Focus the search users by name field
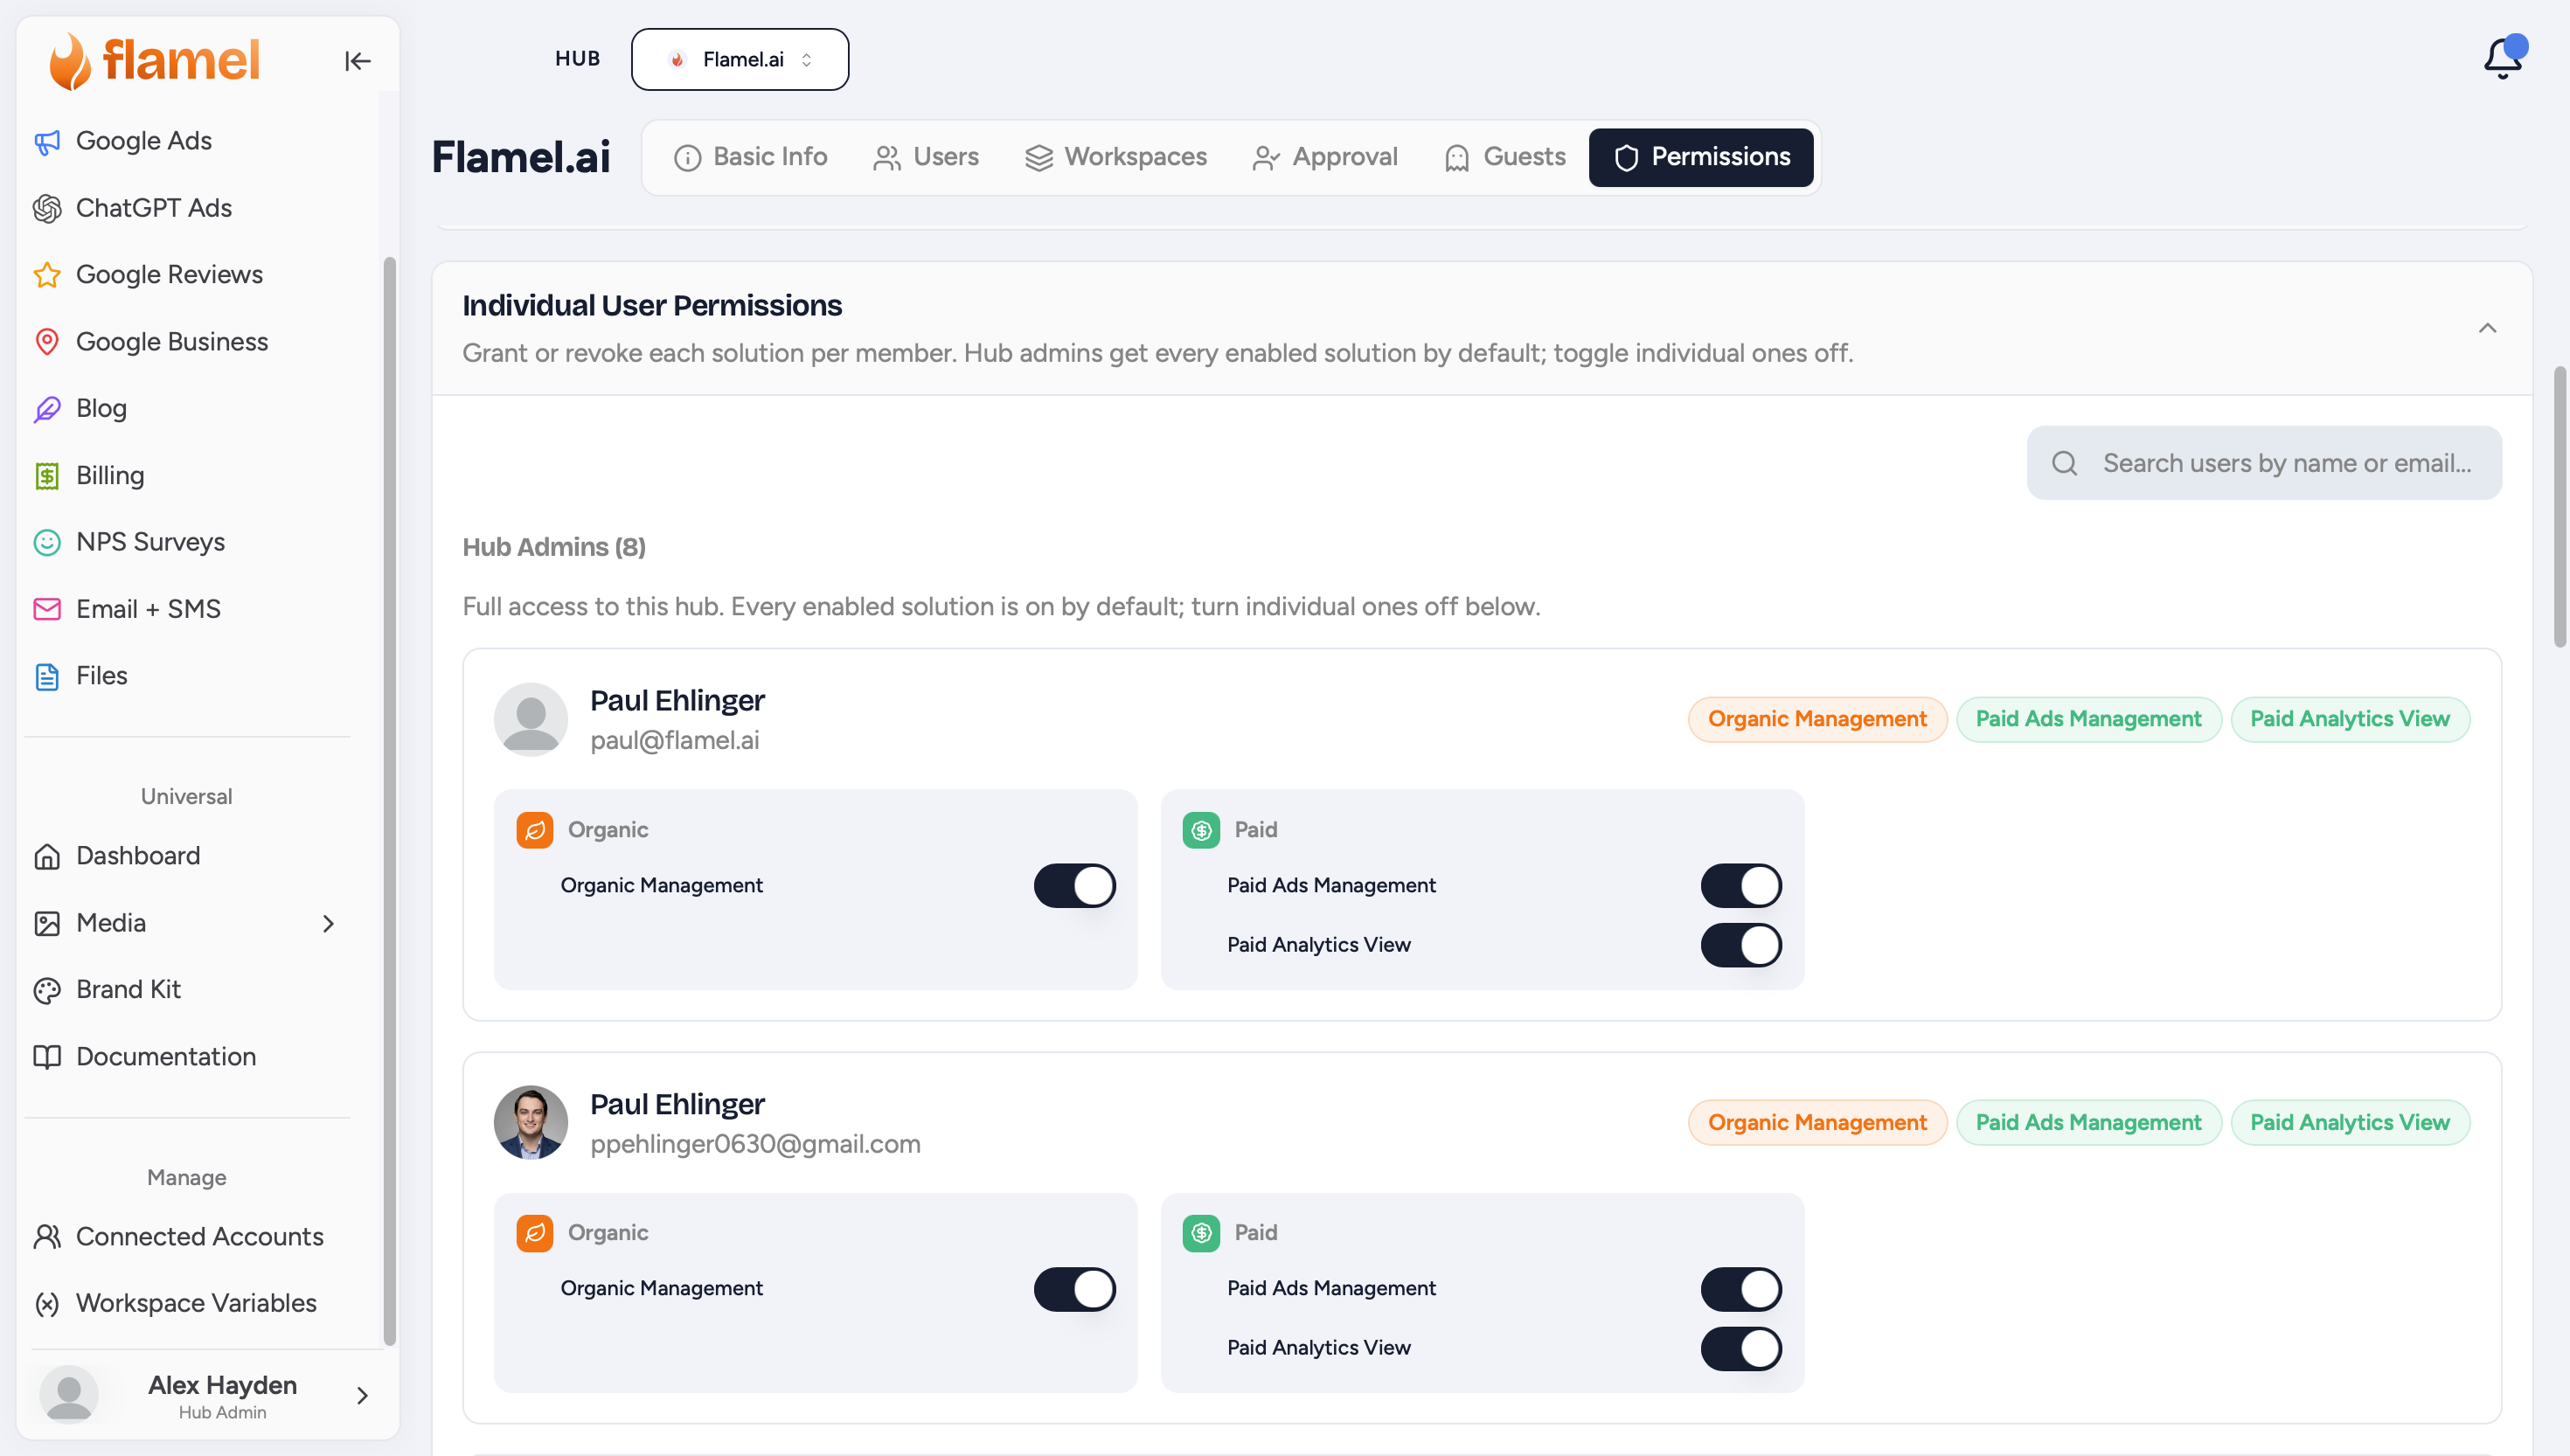 (2264, 463)
